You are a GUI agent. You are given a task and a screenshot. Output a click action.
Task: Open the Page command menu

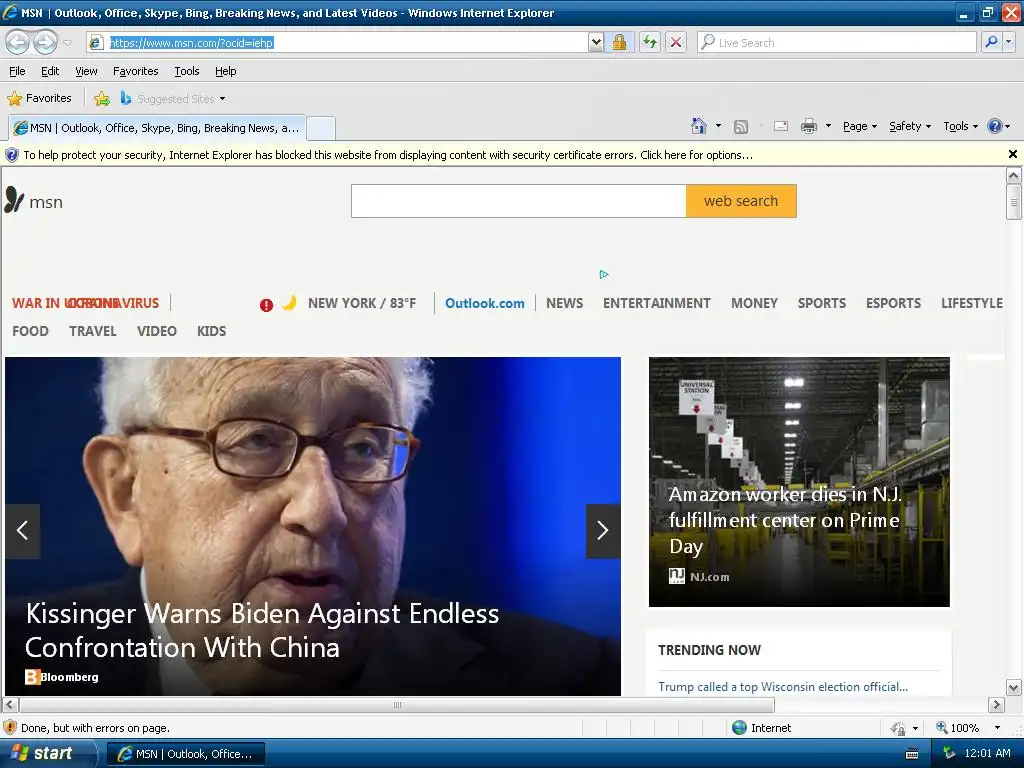point(859,126)
